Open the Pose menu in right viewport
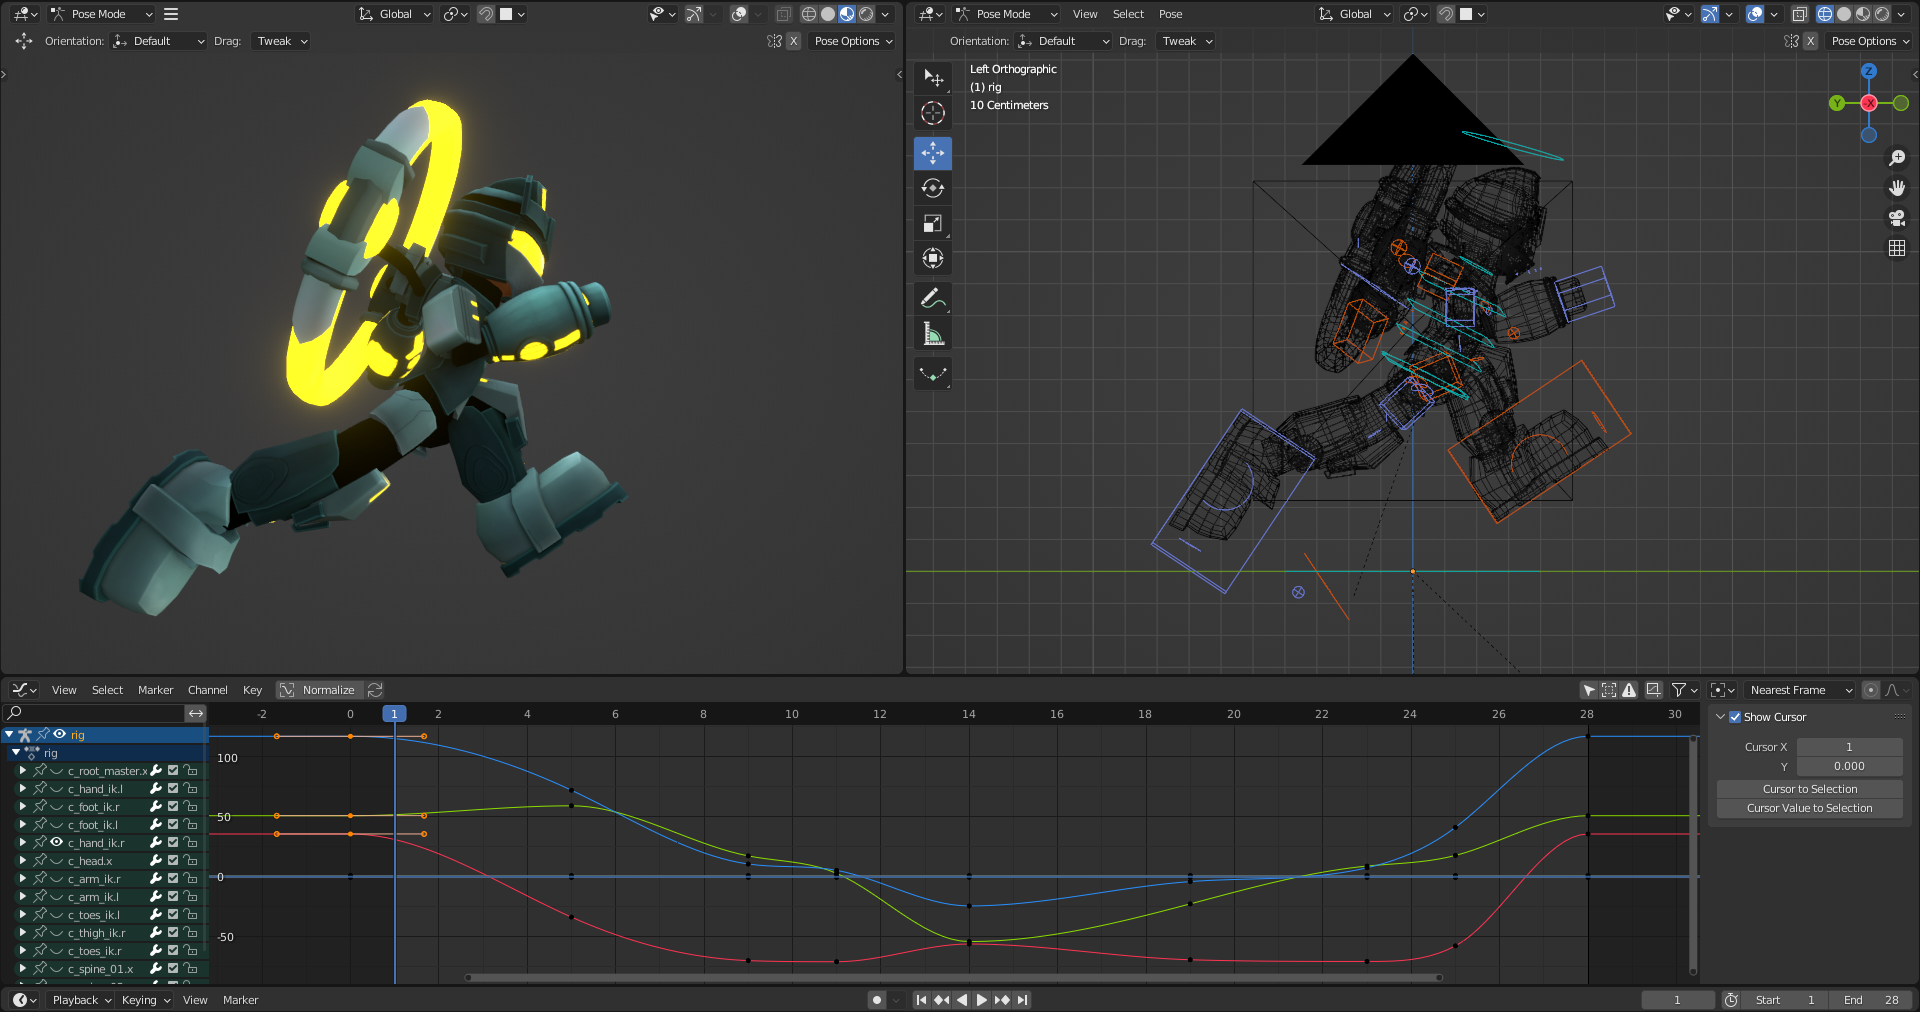Image resolution: width=1920 pixels, height=1012 pixels. pyautogui.click(x=1170, y=14)
